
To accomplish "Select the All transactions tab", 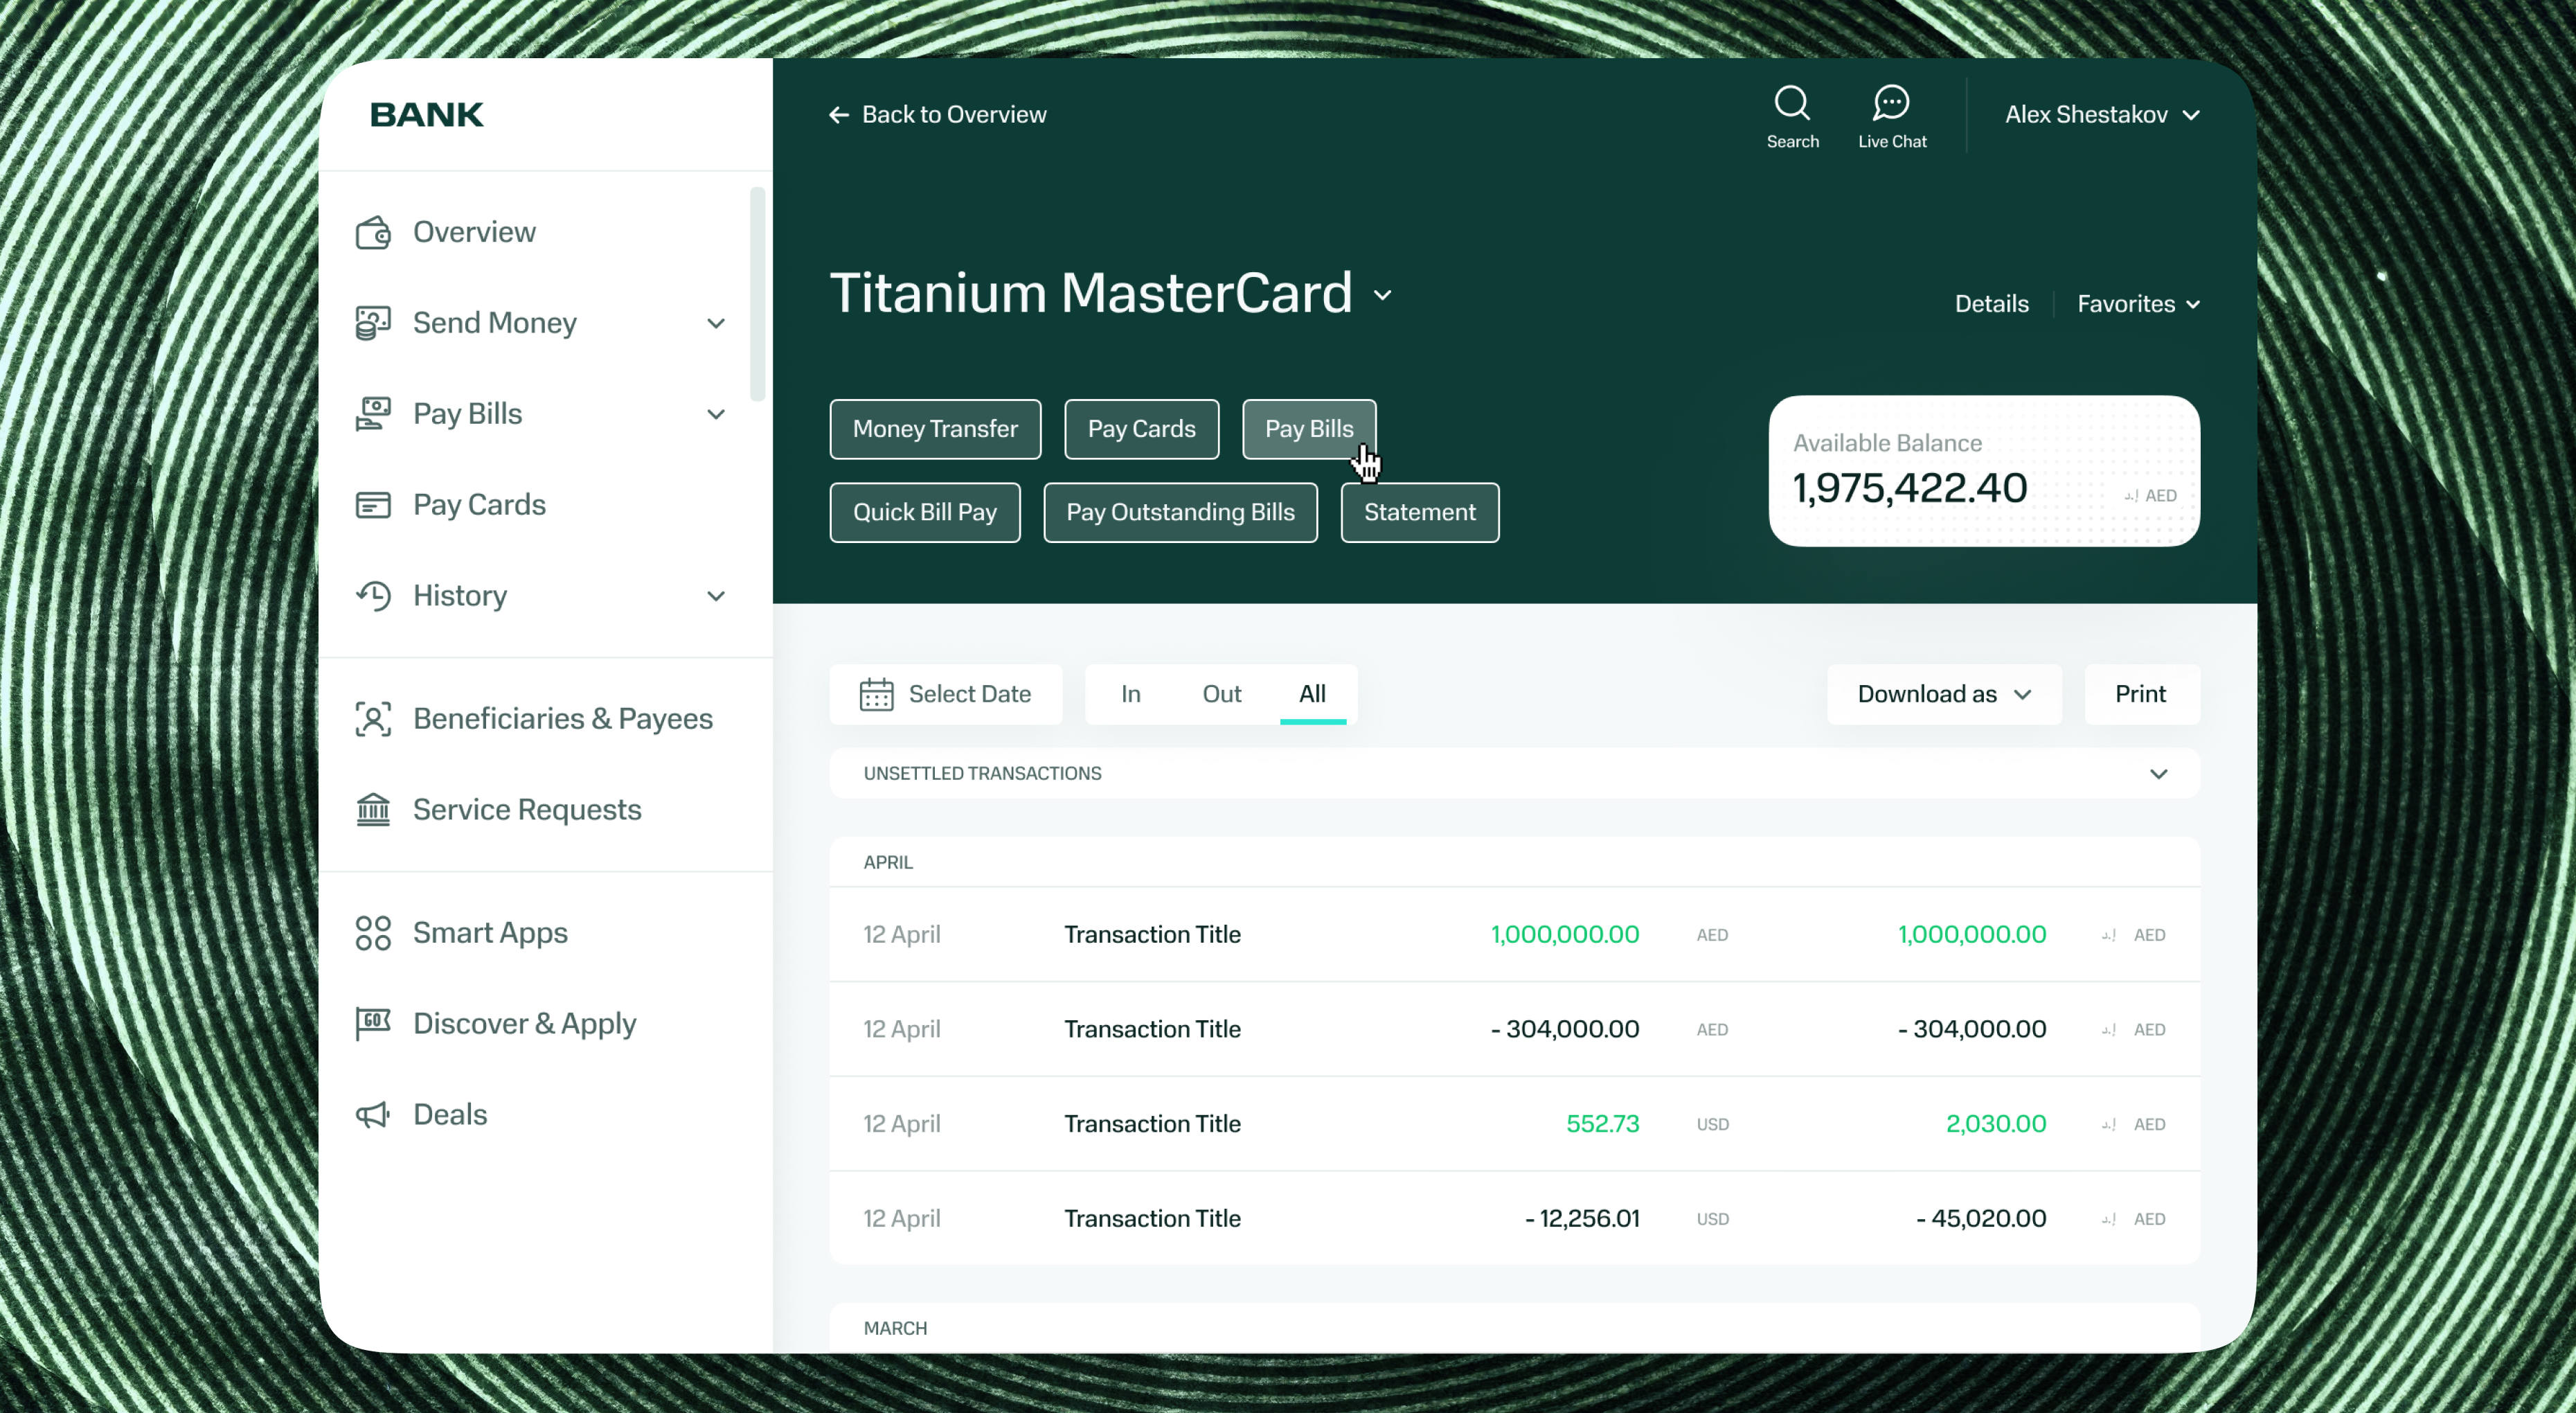I will 1312,694.
